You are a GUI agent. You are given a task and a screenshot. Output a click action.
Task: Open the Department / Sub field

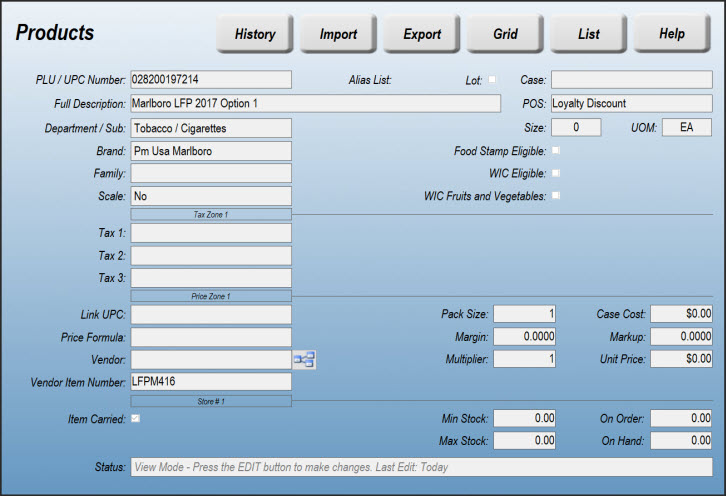[211, 128]
